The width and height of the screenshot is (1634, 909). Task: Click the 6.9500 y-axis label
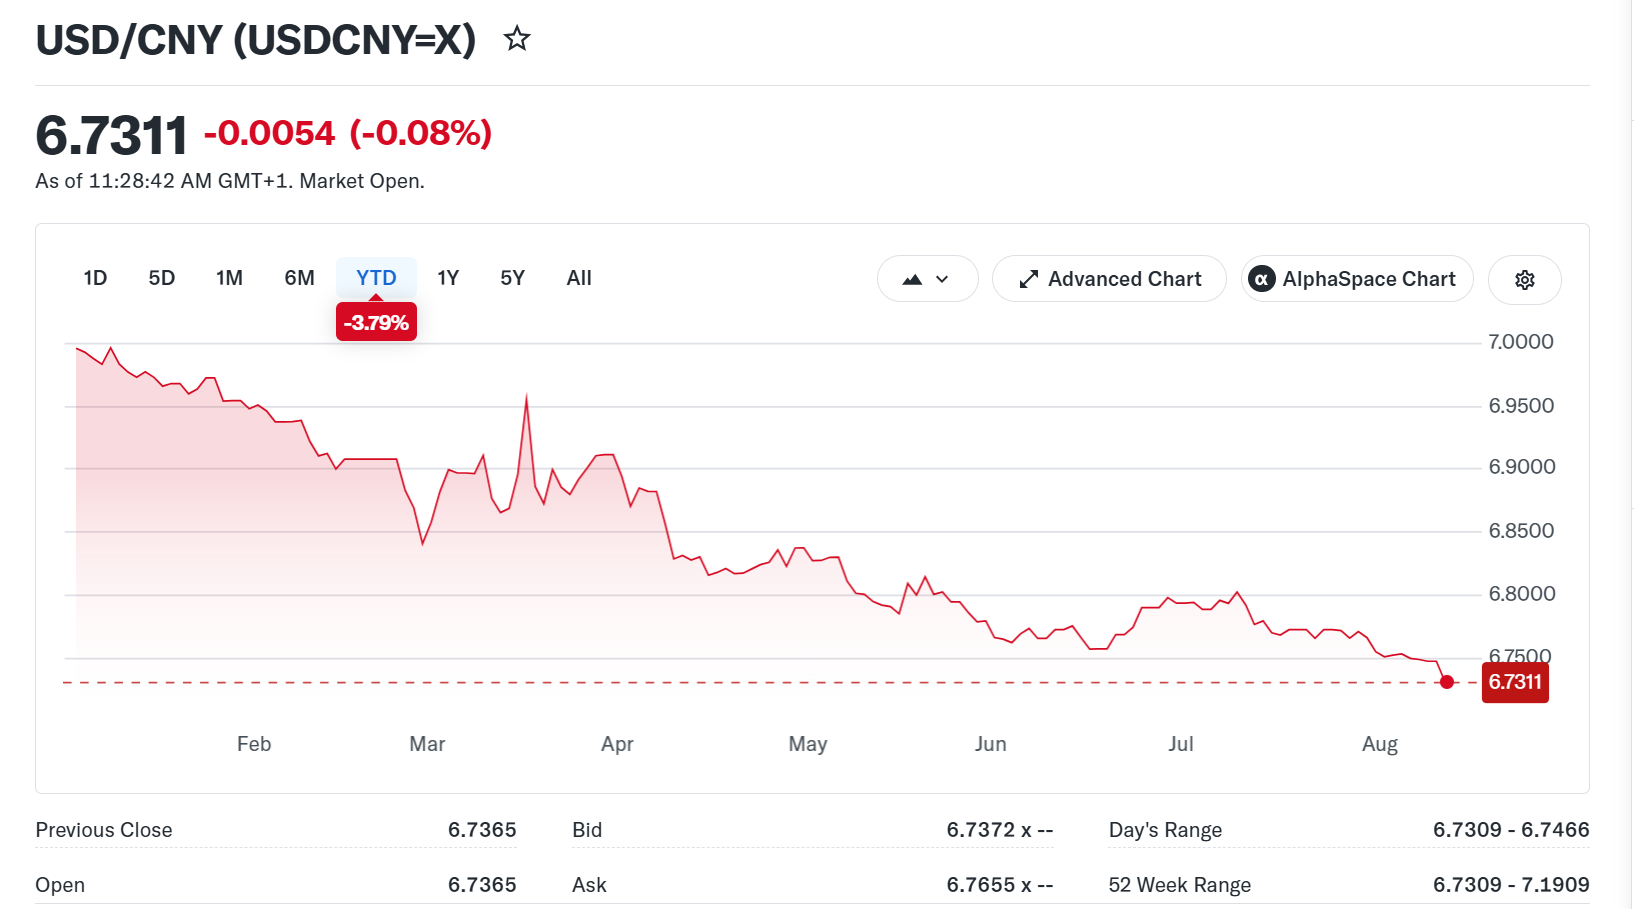1521,406
